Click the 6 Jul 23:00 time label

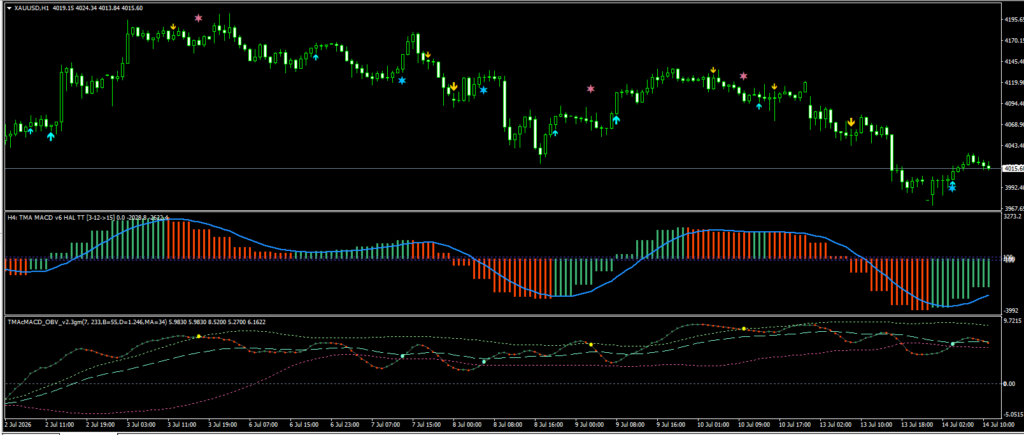[345, 423]
